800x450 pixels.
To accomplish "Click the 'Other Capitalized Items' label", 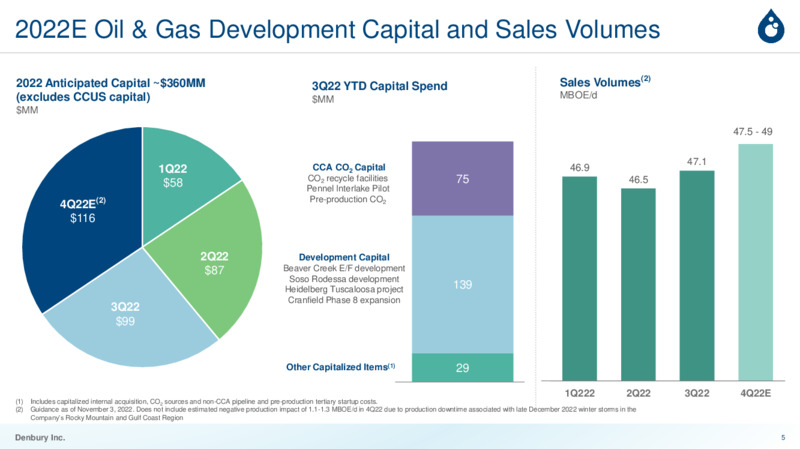I will pyautogui.click(x=340, y=367).
